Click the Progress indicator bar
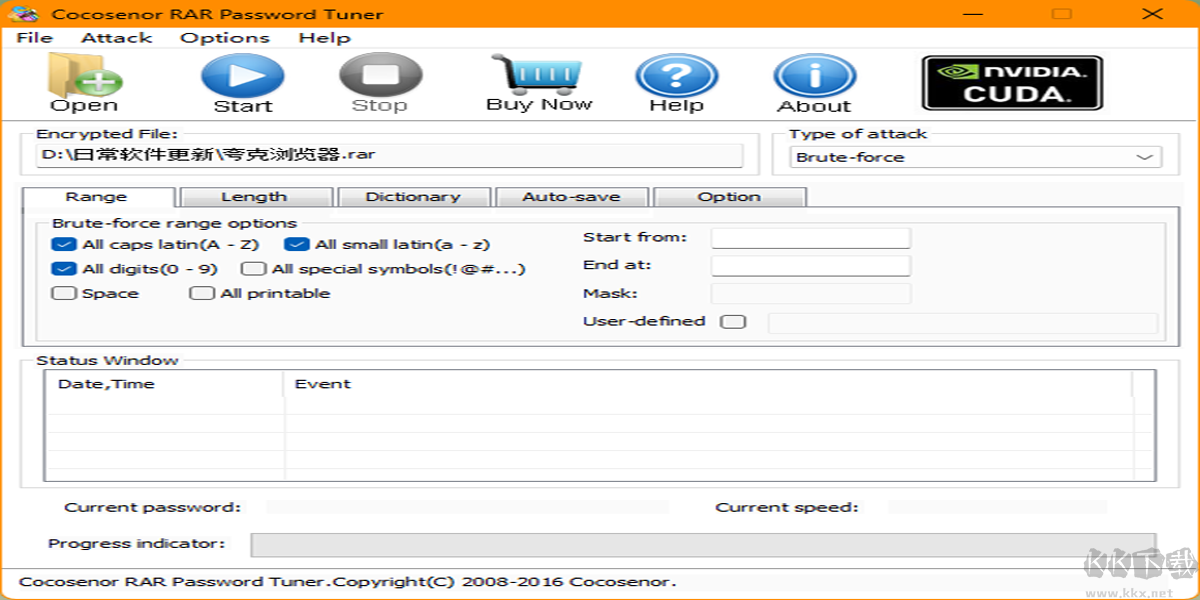The image size is (1200, 600). [702, 544]
